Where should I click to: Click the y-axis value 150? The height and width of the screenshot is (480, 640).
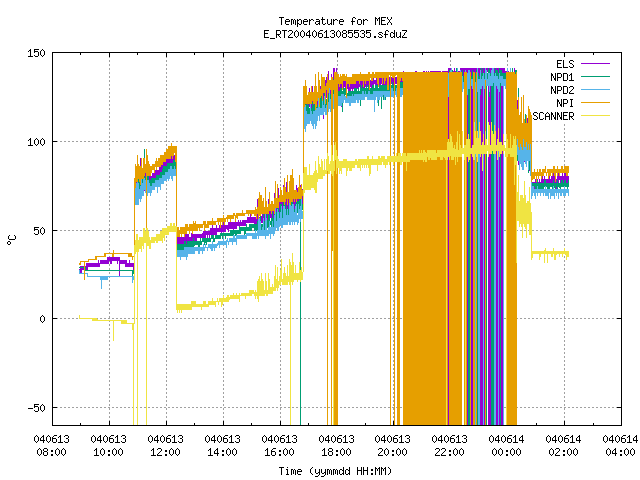(36, 53)
